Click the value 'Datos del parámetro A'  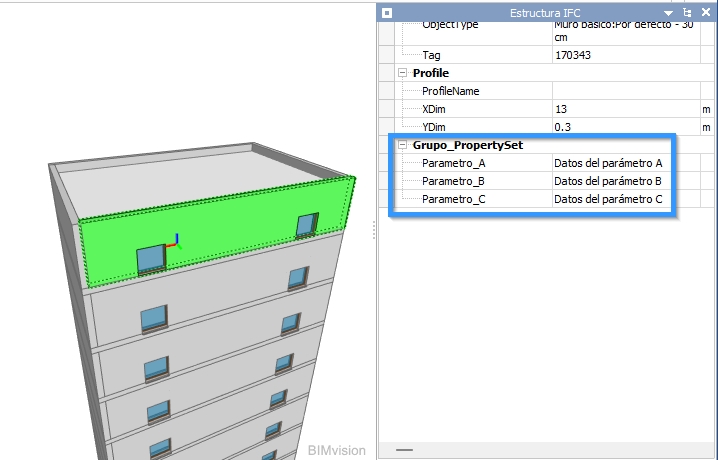[608, 163]
